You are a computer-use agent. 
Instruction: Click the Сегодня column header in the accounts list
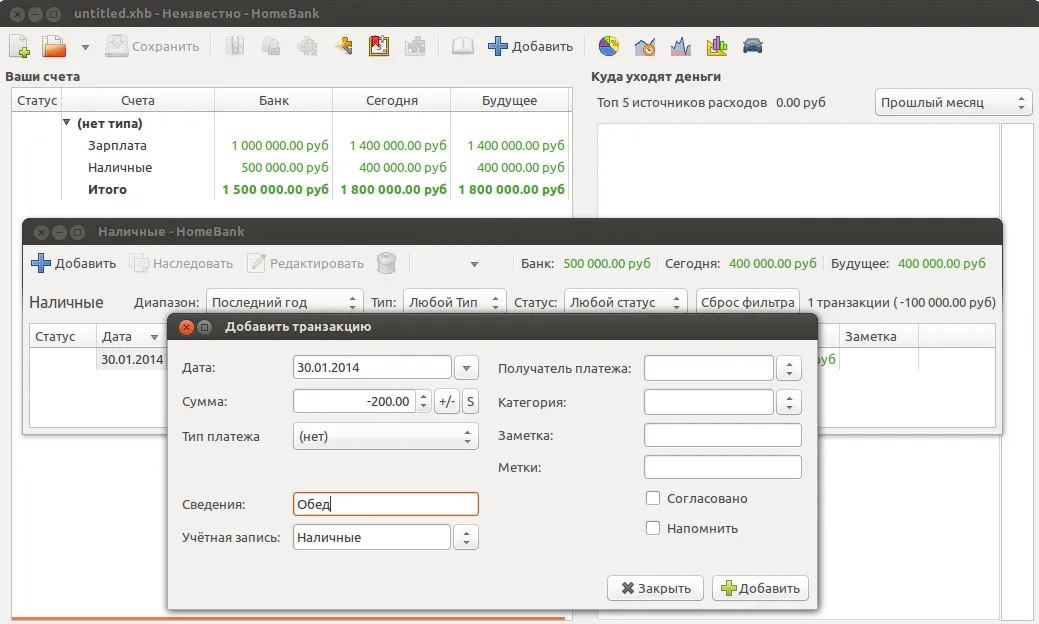point(392,101)
